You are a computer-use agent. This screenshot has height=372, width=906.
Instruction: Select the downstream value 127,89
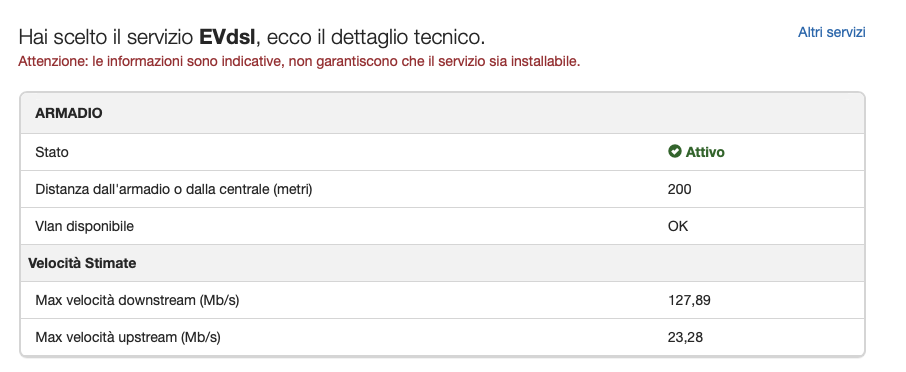point(689,300)
